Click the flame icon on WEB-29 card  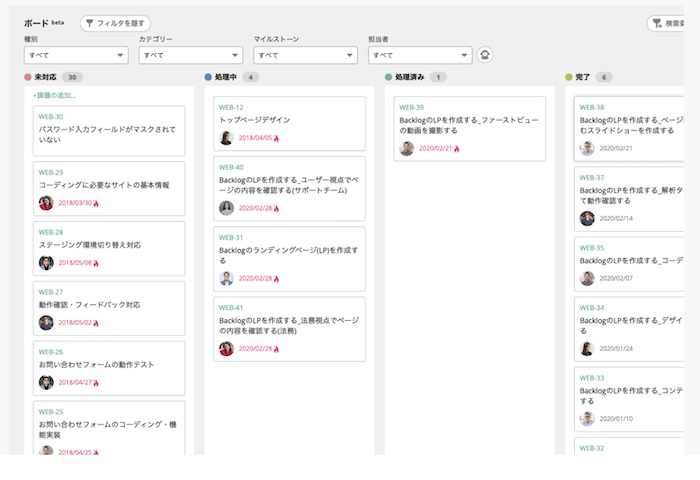[97, 203]
